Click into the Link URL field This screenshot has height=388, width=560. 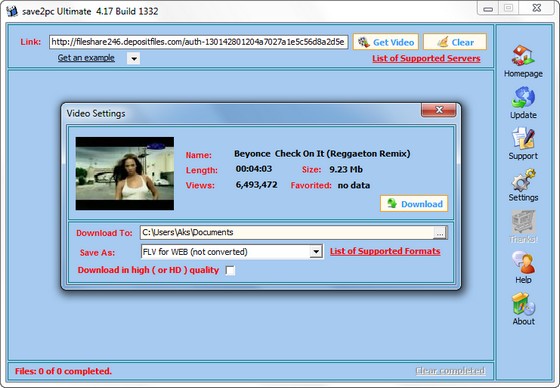click(198, 42)
